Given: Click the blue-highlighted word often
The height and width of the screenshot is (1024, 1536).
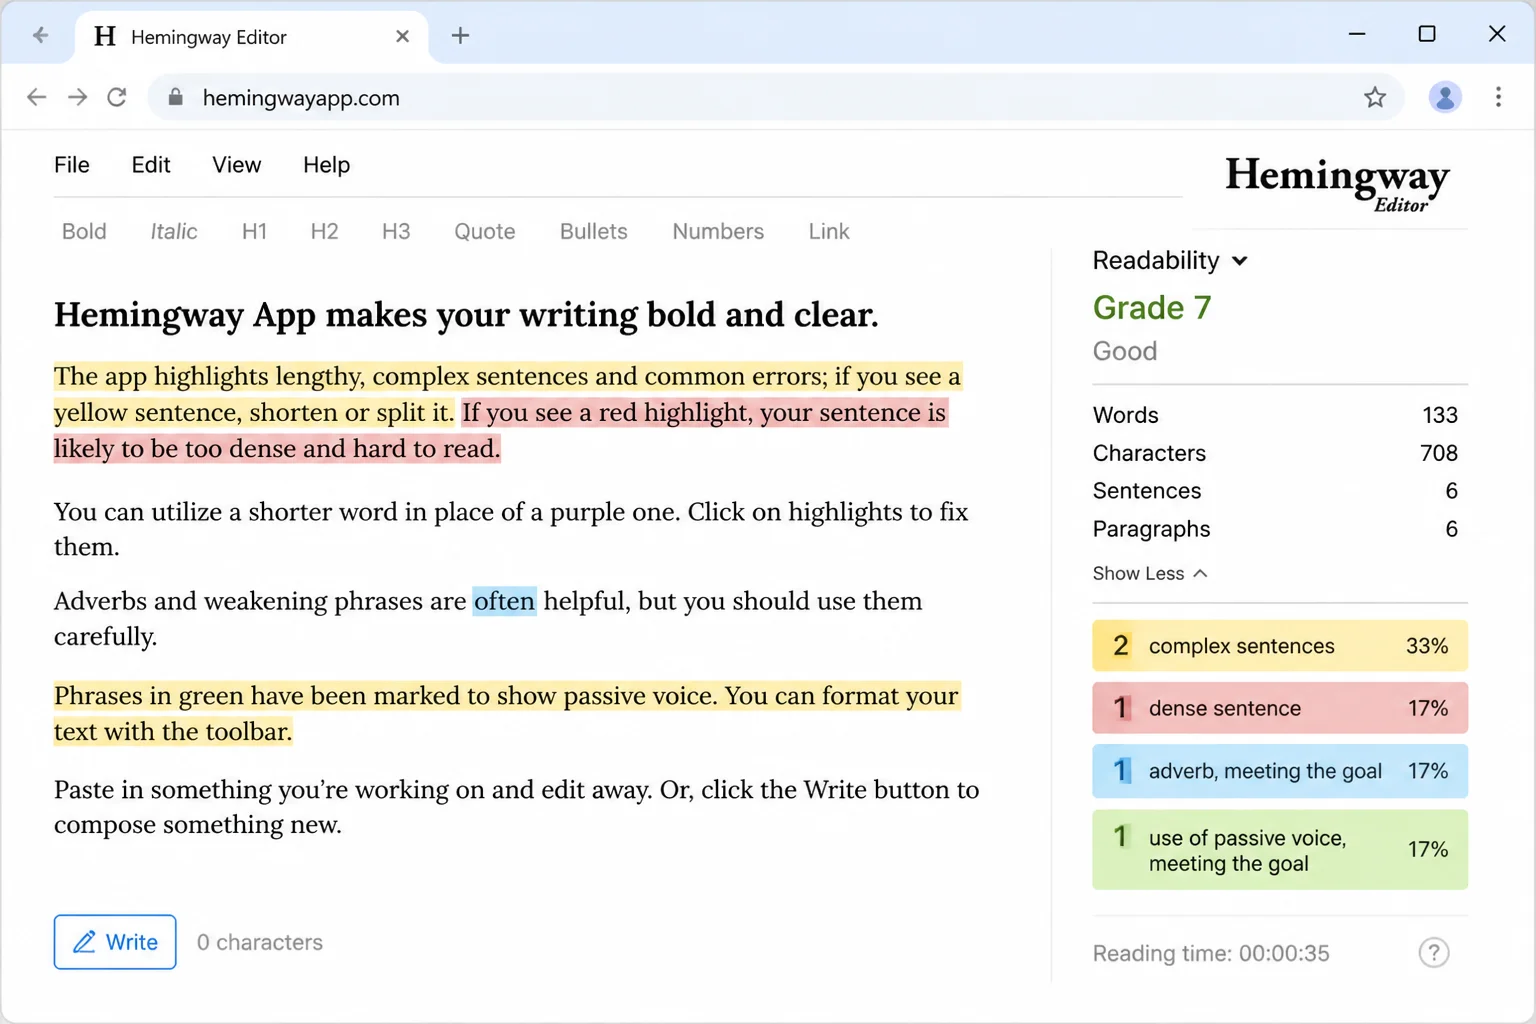Looking at the screenshot, I should pyautogui.click(x=504, y=601).
